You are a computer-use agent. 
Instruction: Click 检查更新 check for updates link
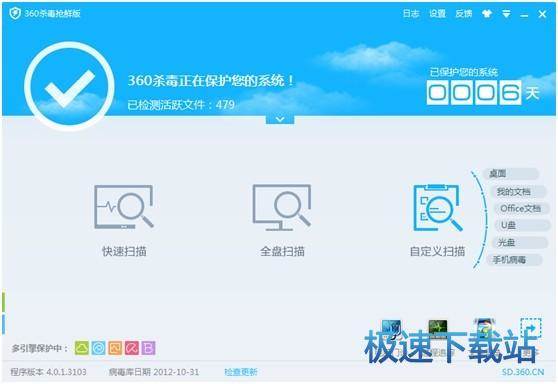coord(241,372)
